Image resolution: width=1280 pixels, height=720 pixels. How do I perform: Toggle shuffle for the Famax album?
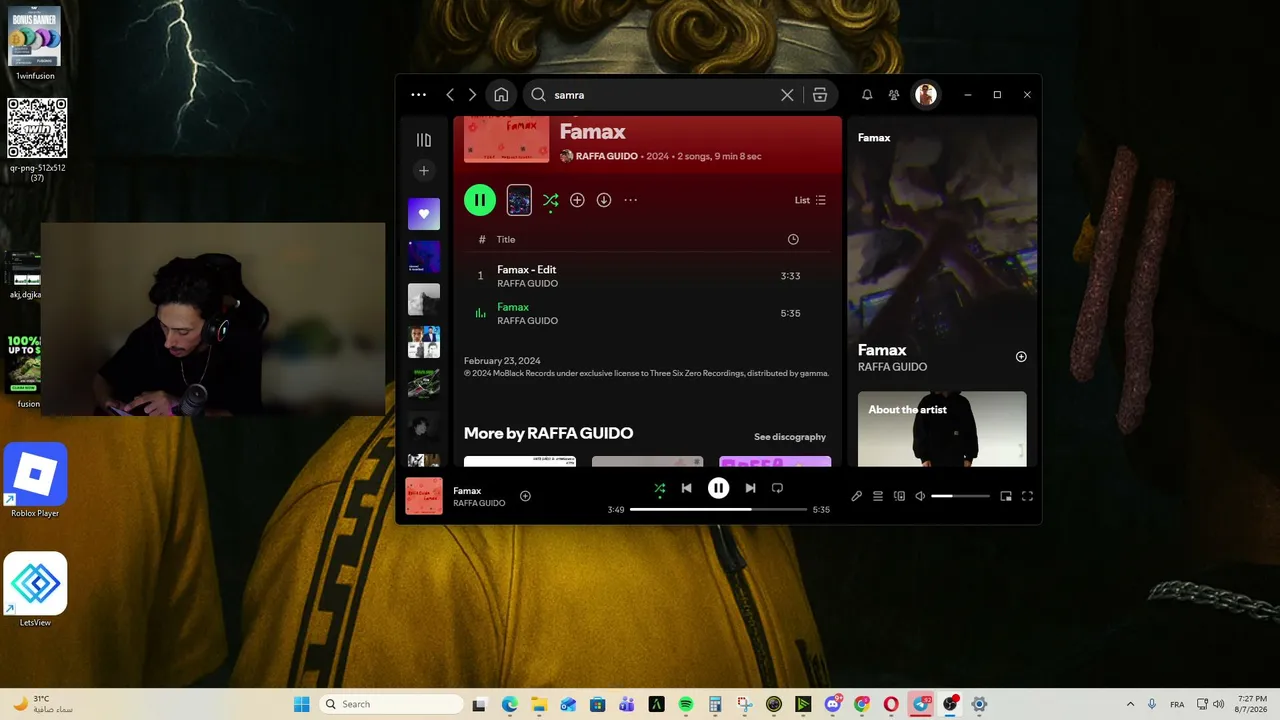point(550,200)
